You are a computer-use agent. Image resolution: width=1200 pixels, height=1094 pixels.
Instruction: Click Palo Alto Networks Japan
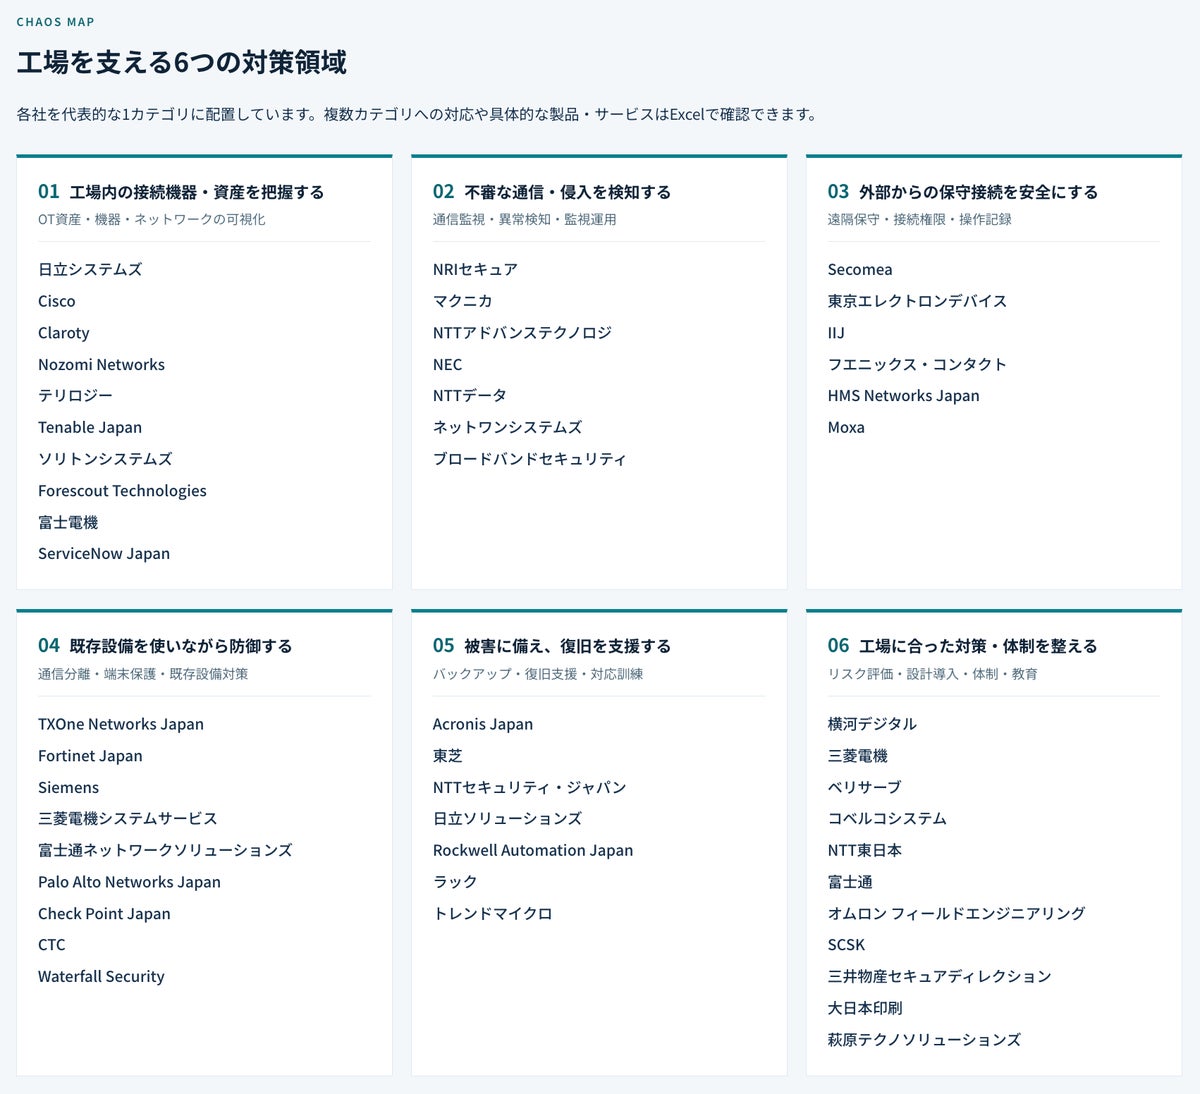tap(129, 882)
